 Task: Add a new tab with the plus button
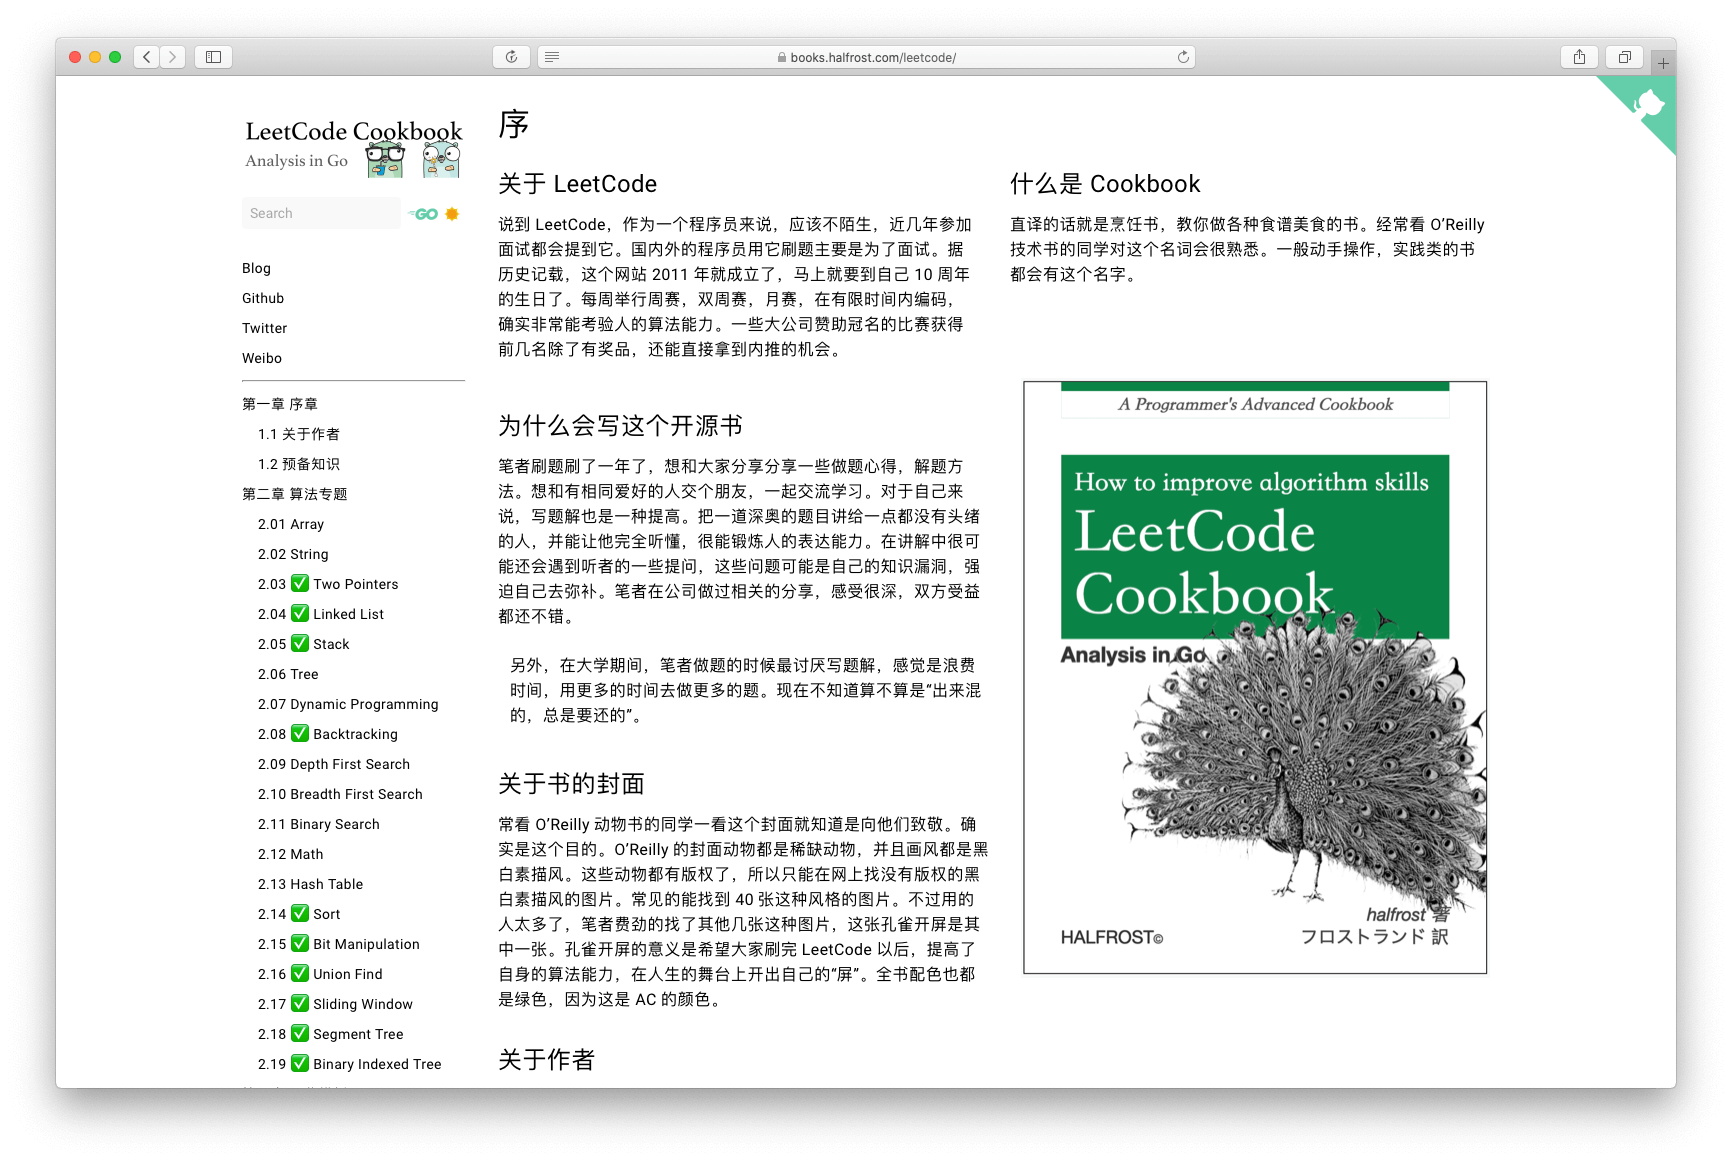coord(1663,63)
